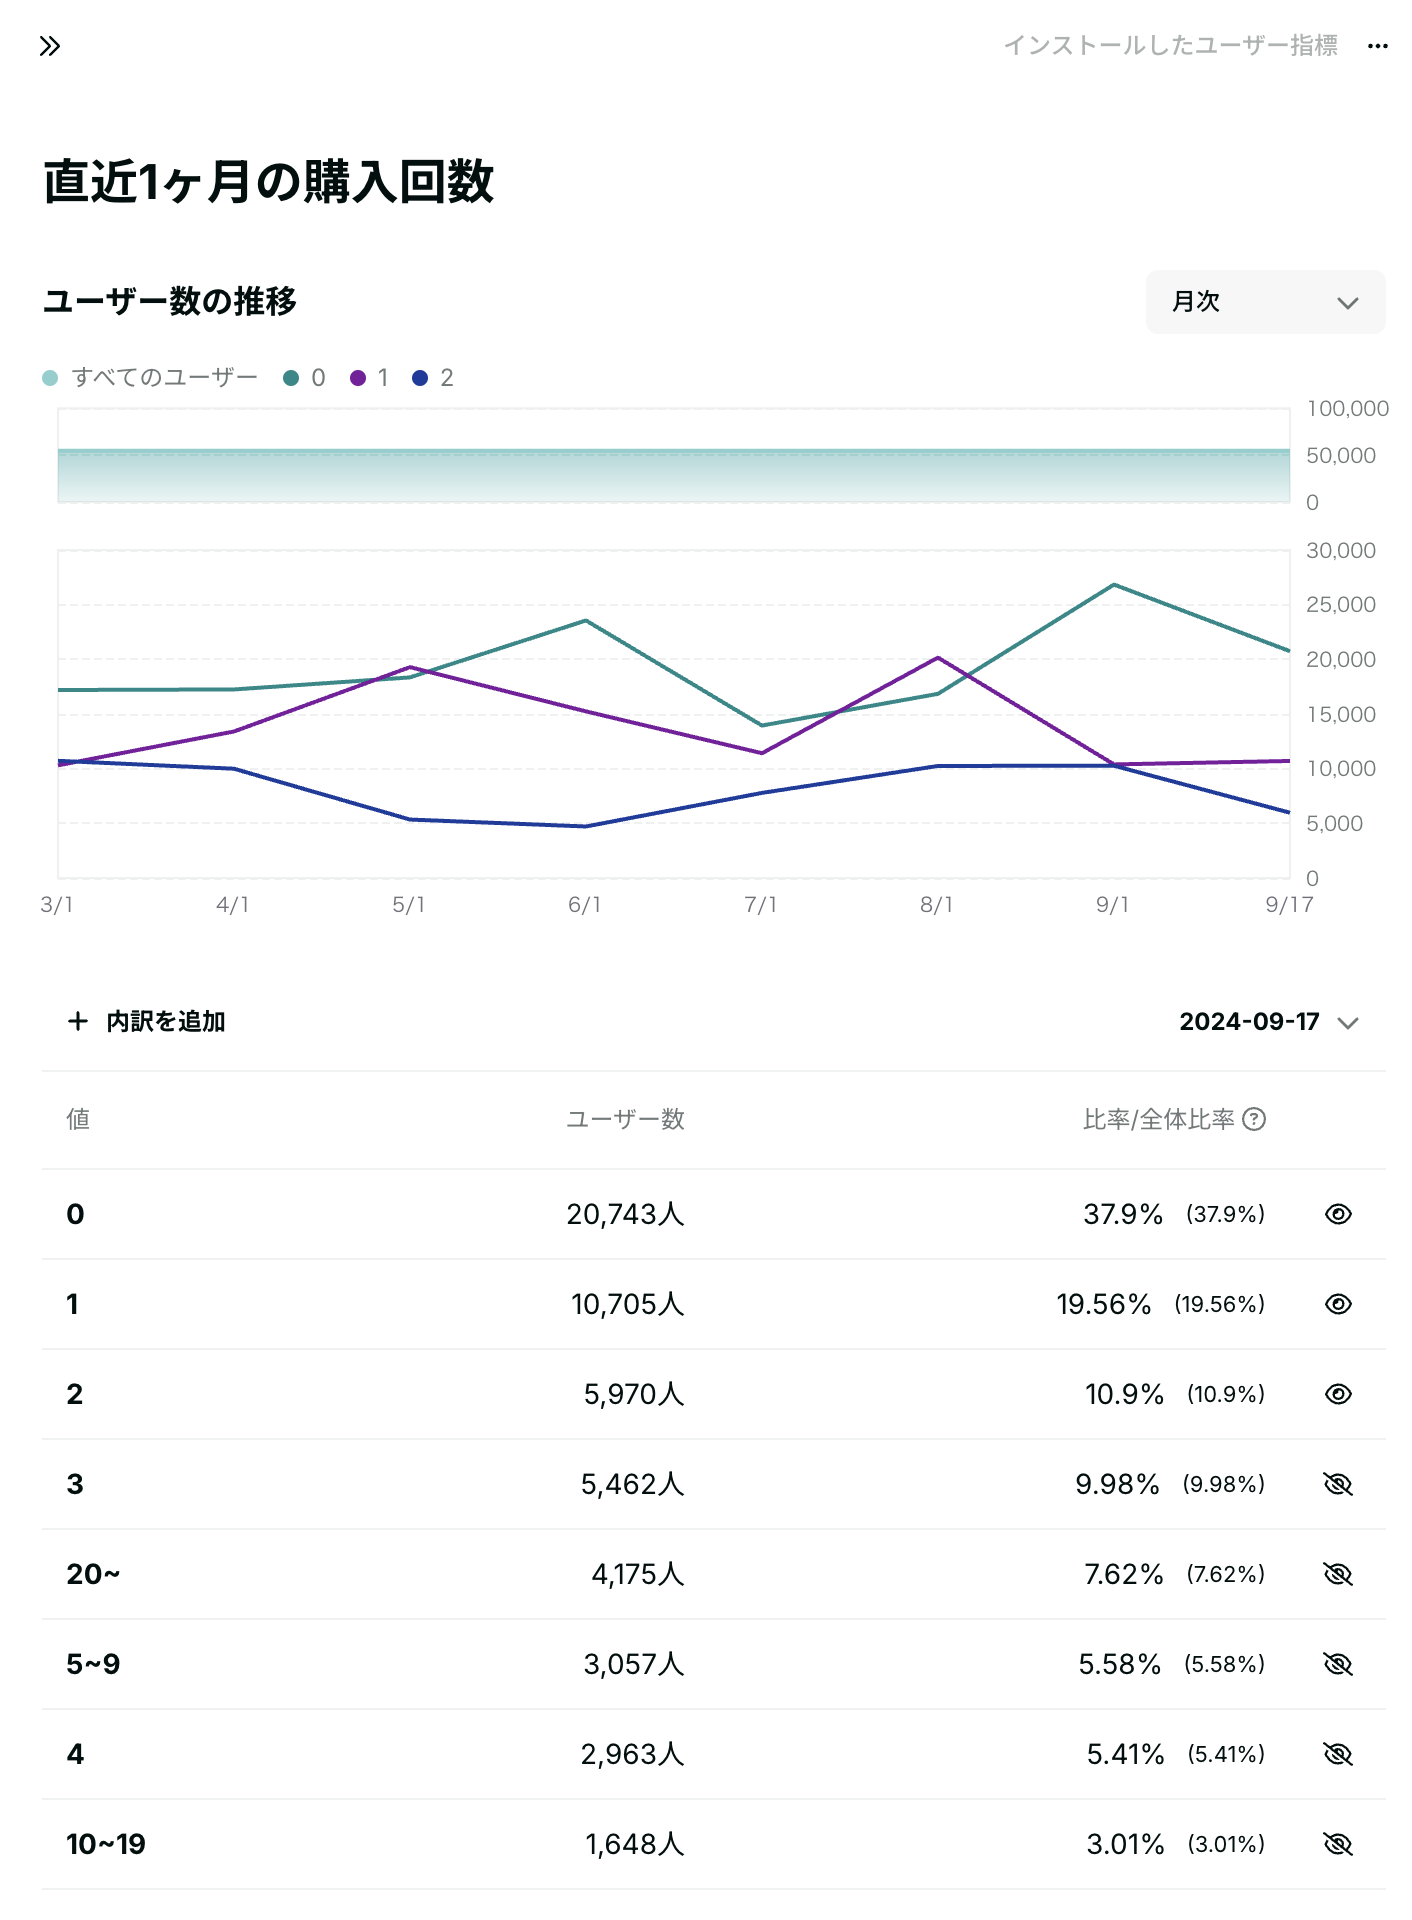Click the 19.56% ratio value

point(1104,1304)
